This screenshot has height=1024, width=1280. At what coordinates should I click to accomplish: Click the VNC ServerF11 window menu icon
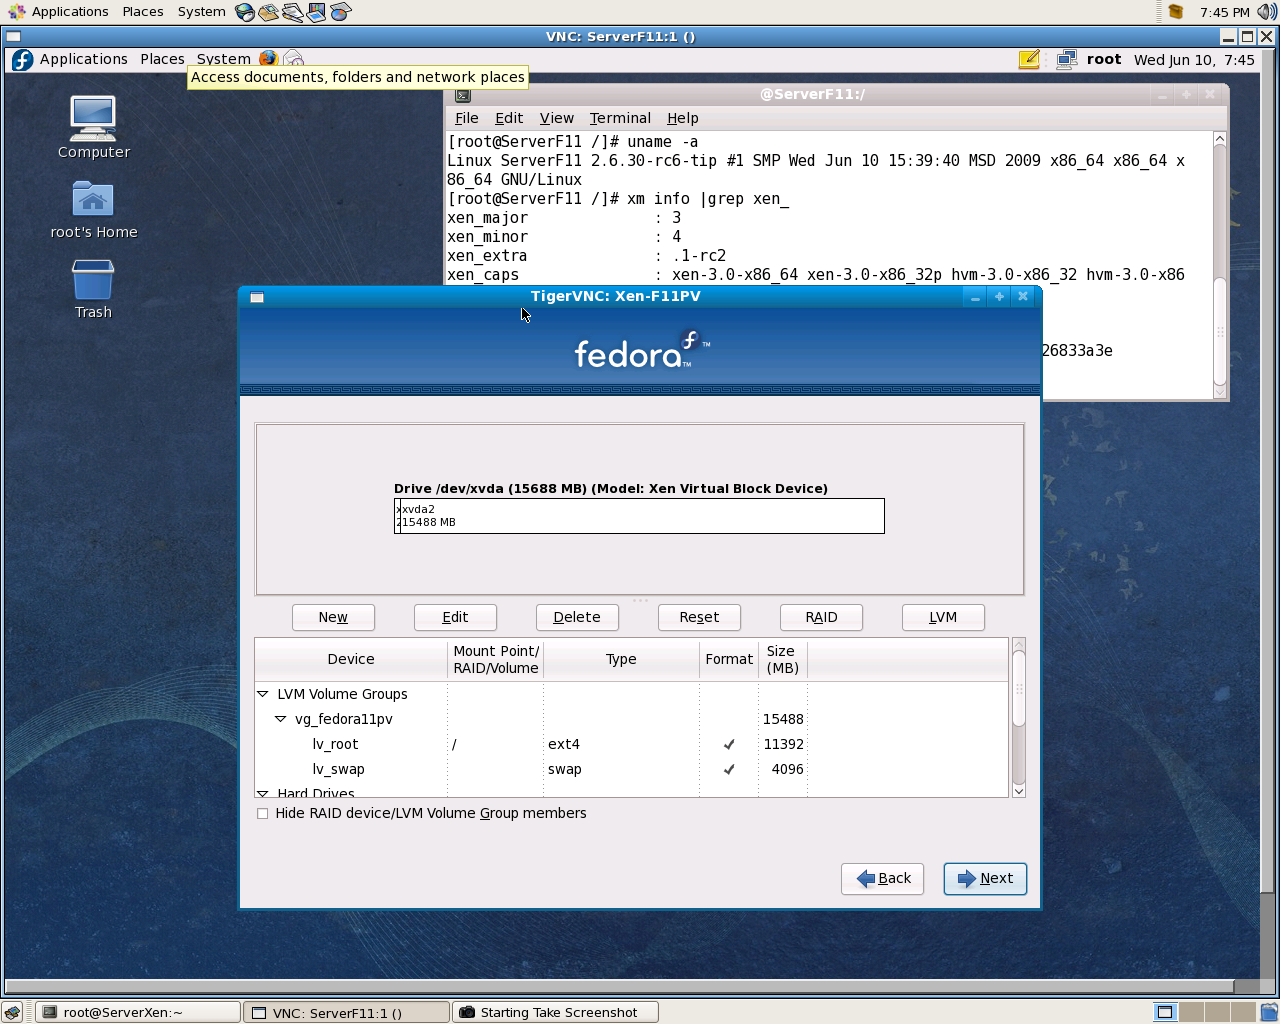pos(14,37)
